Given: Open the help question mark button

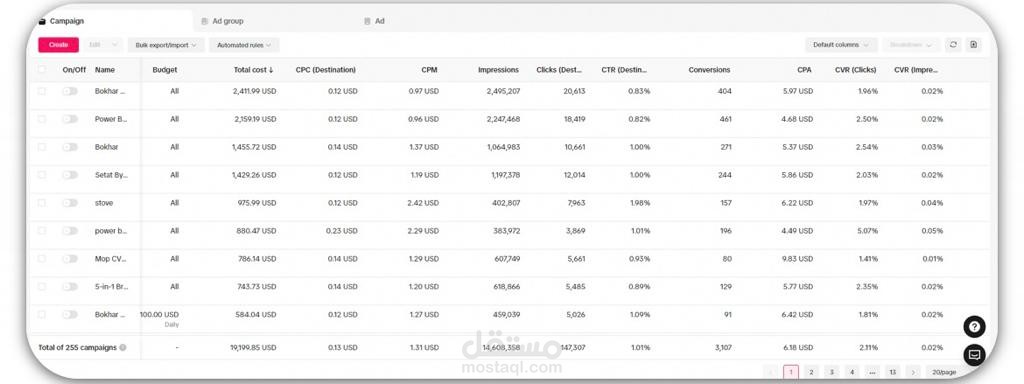Looking at the screenshot, I should [x=974, y=327].
